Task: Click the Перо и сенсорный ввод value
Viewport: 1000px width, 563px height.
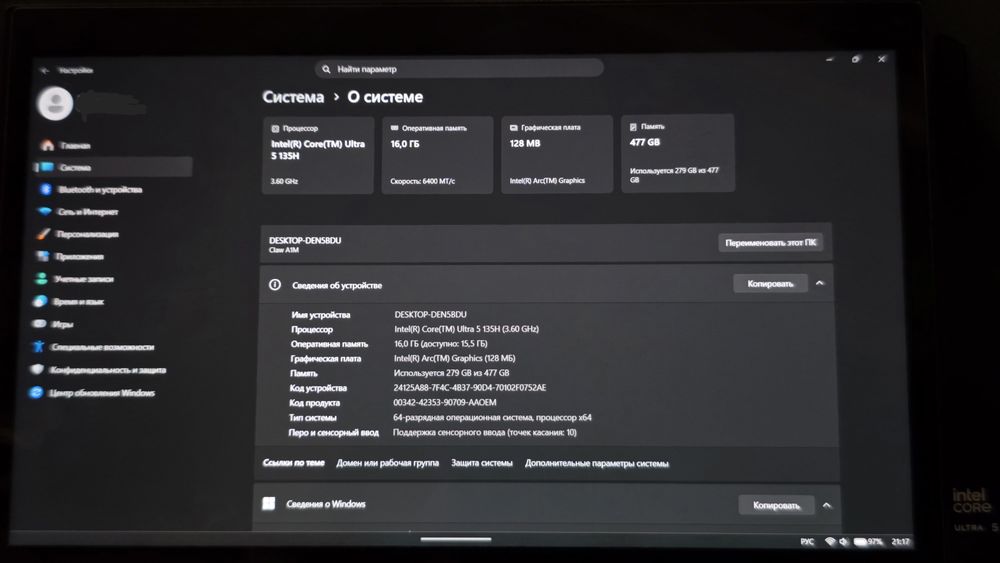Action: pos(485,432)
